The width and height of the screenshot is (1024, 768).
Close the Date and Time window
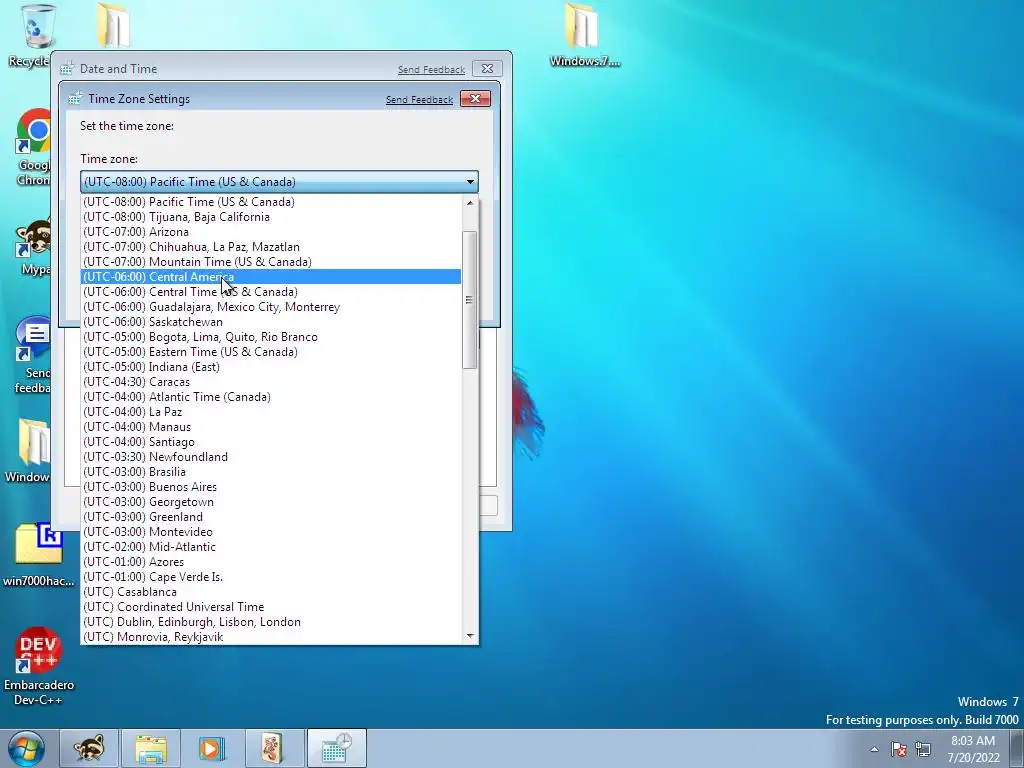point(487,69)
